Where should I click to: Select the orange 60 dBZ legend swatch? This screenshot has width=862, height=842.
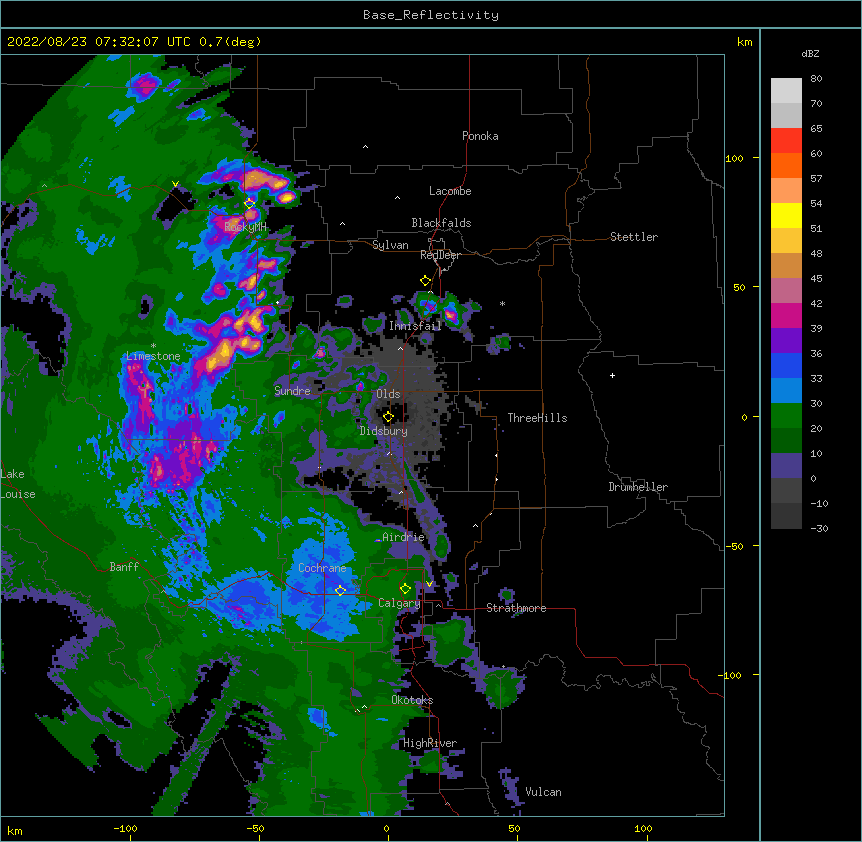[x=786, y=165]
